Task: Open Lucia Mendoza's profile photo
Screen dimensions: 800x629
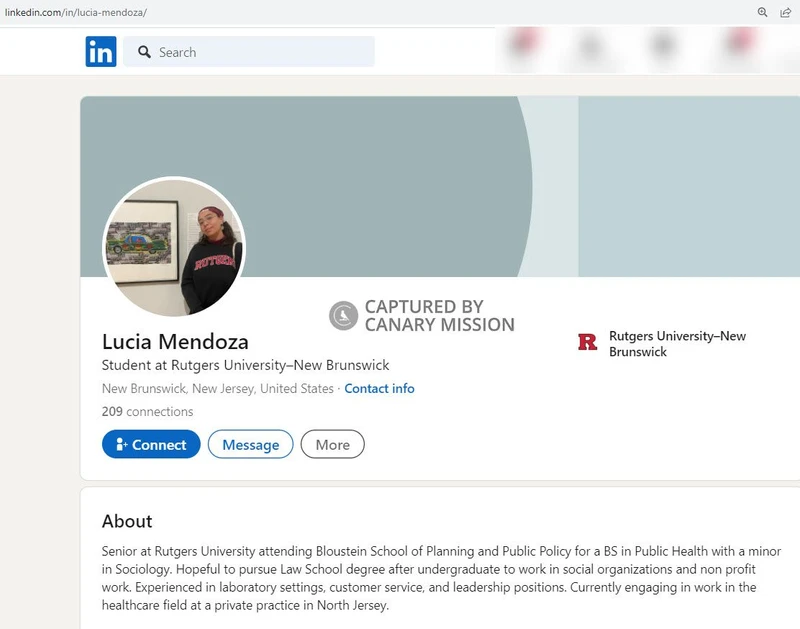Action: point(174,247)
